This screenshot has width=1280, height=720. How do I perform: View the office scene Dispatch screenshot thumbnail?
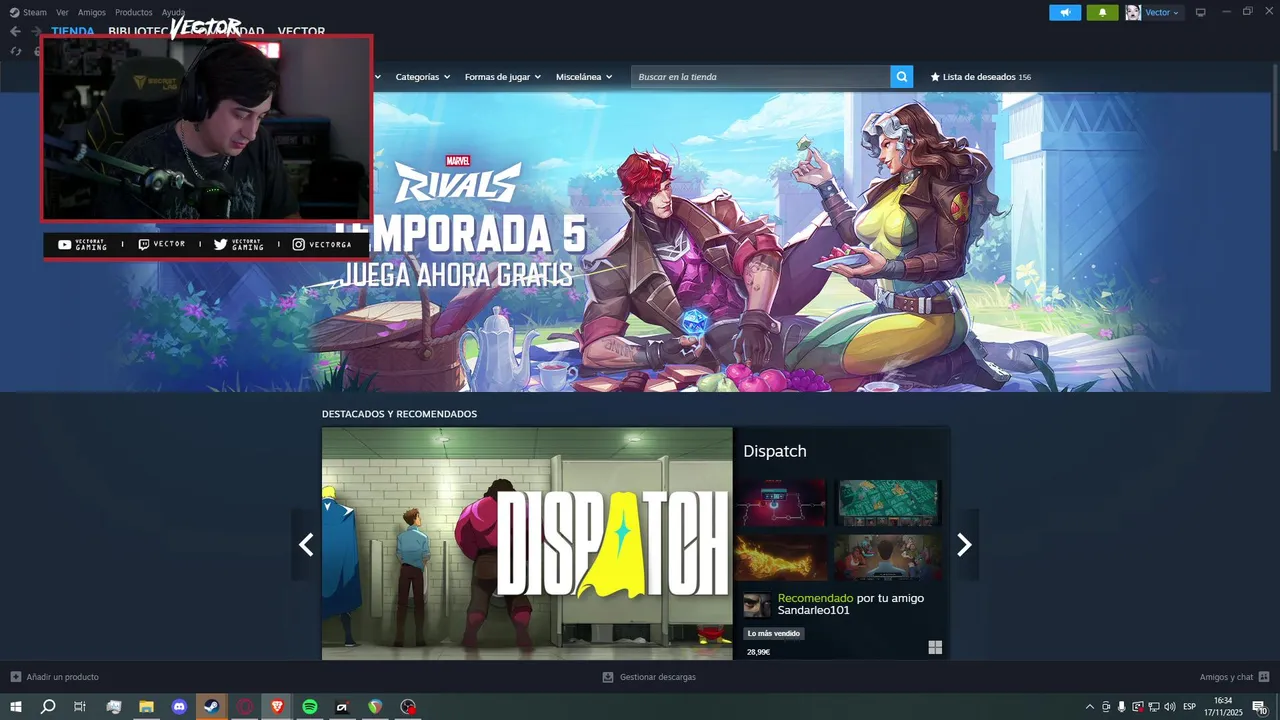click(888, 558)
